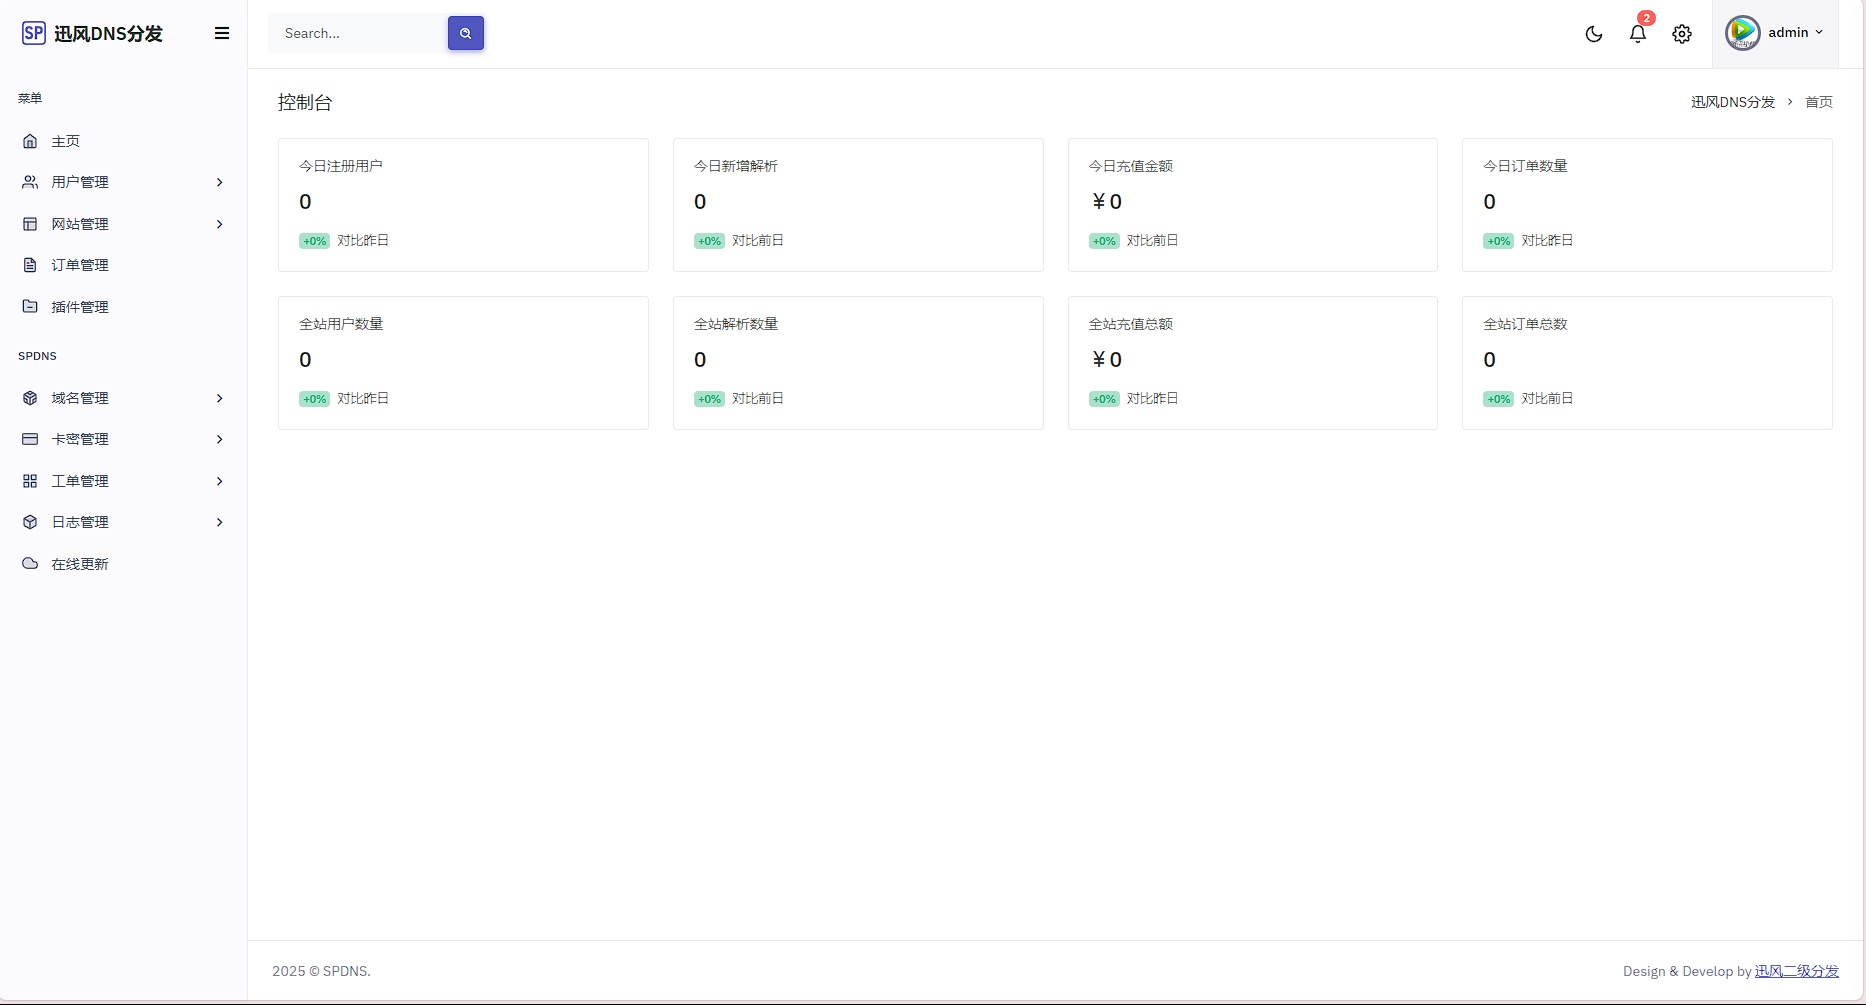Click the 工单管理 grid icon

30,481
